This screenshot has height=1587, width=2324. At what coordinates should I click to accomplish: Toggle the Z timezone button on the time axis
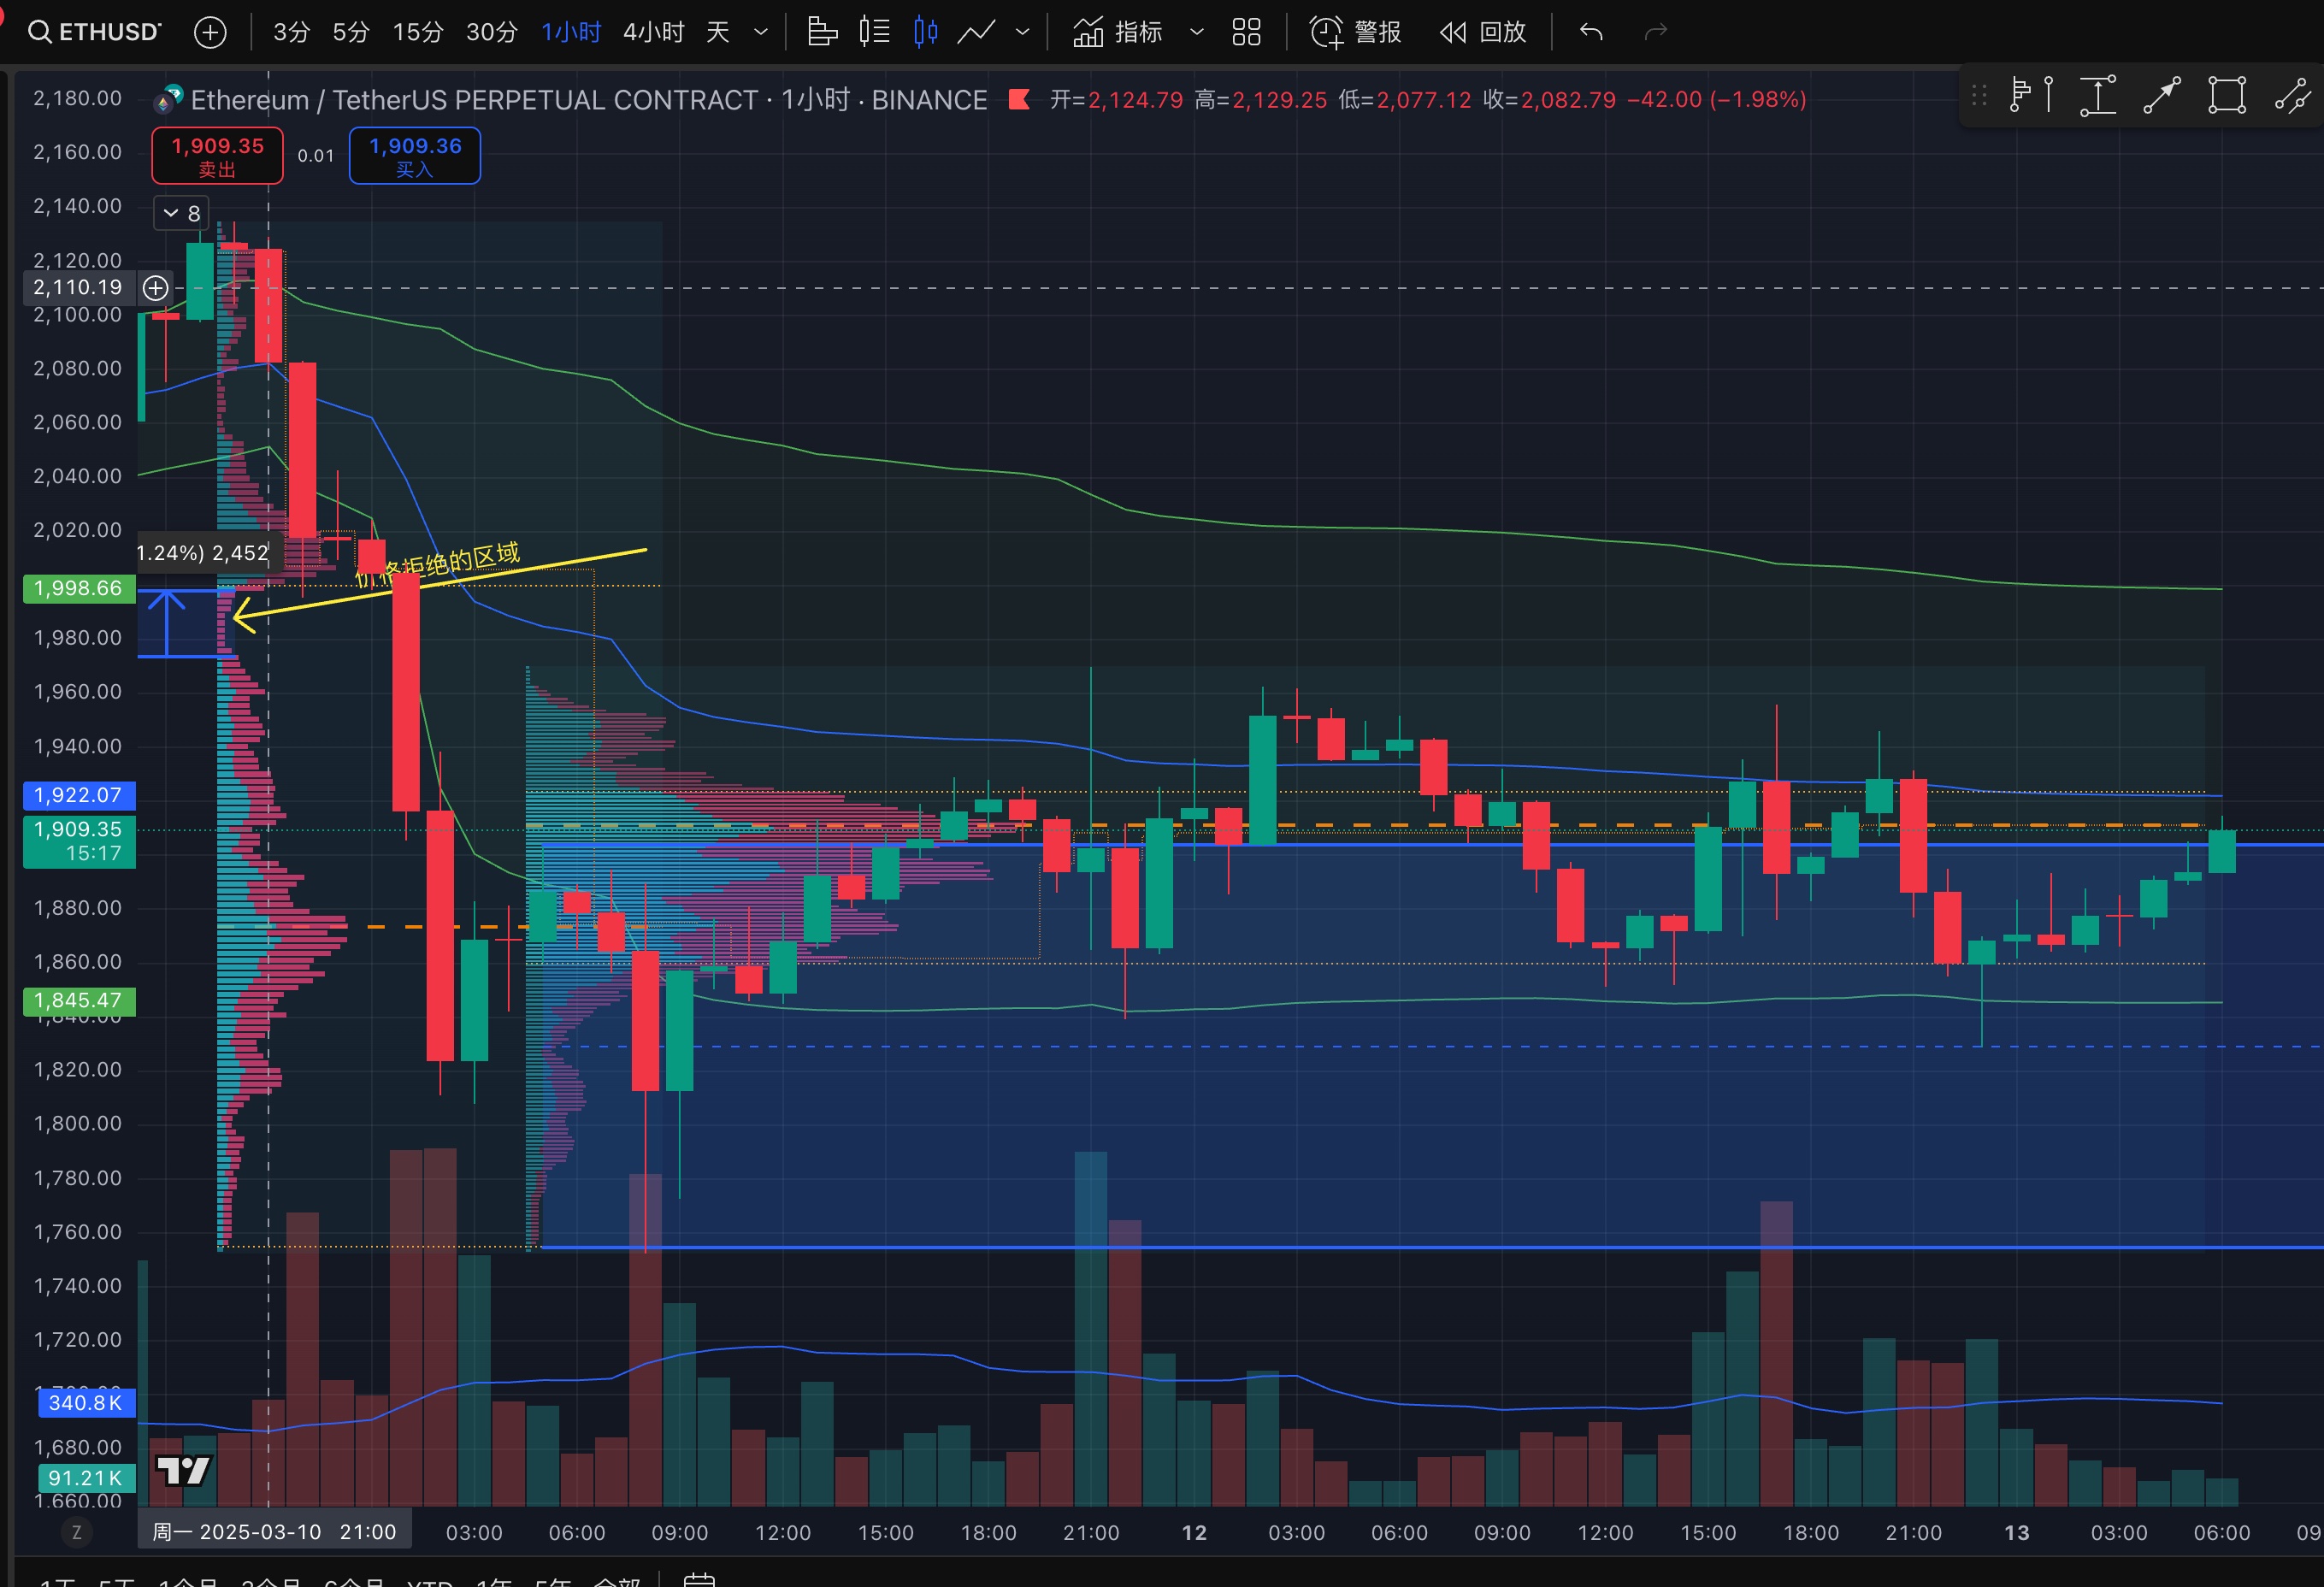tap(76, 1532)
